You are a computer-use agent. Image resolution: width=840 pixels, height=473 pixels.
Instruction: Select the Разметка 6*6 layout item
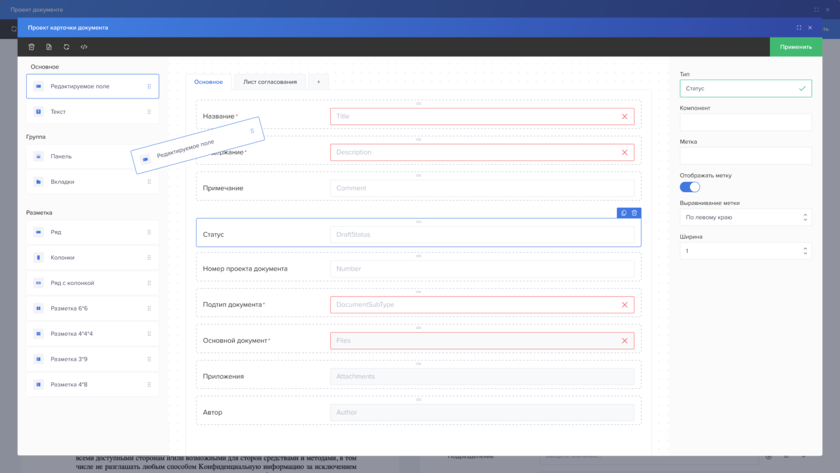92,308
